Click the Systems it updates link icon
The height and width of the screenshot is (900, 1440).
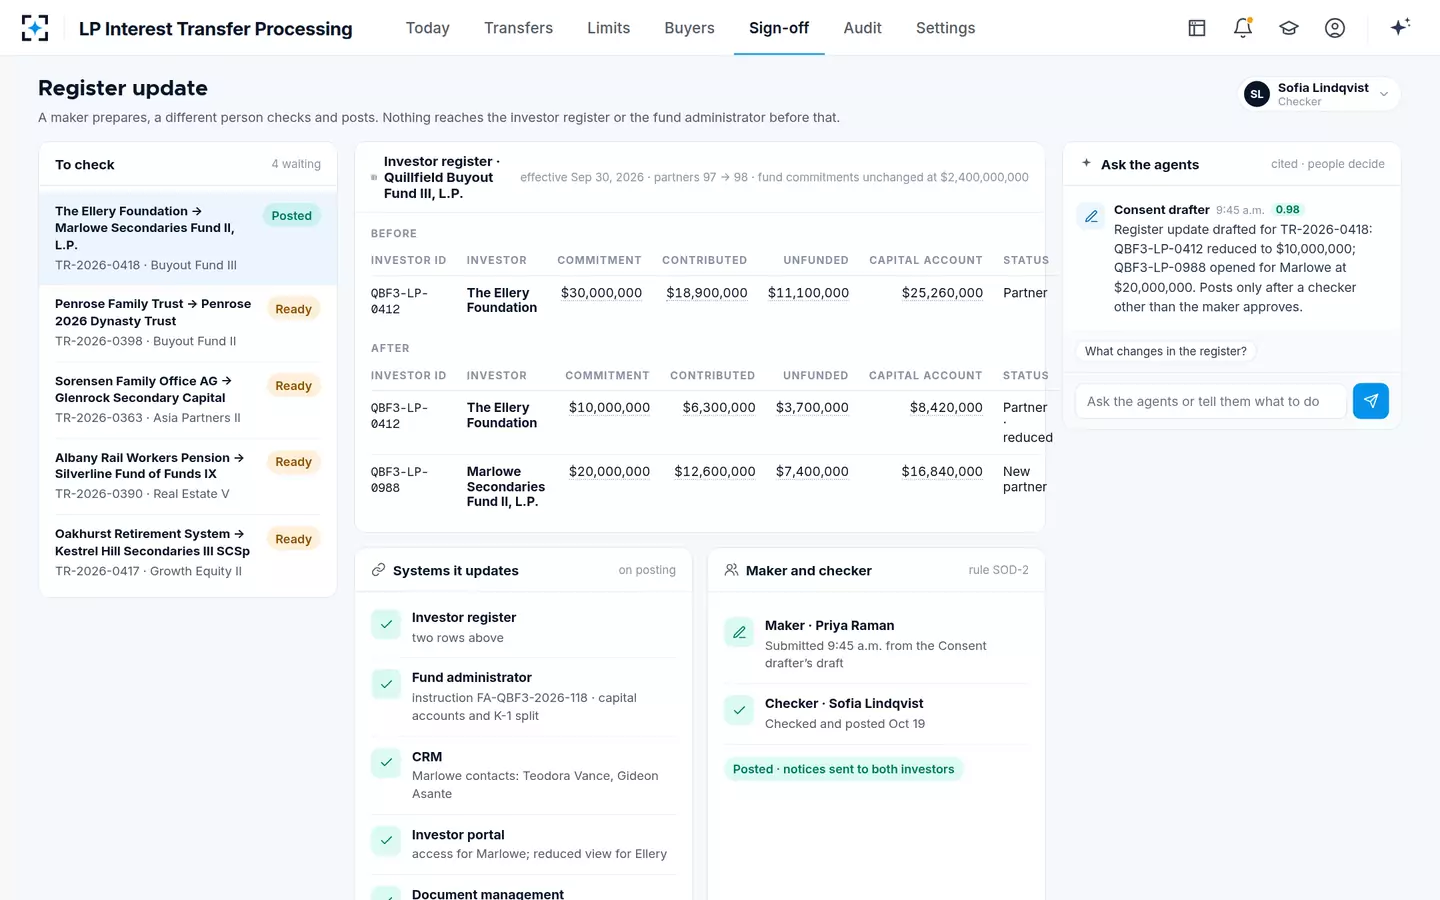378,570
